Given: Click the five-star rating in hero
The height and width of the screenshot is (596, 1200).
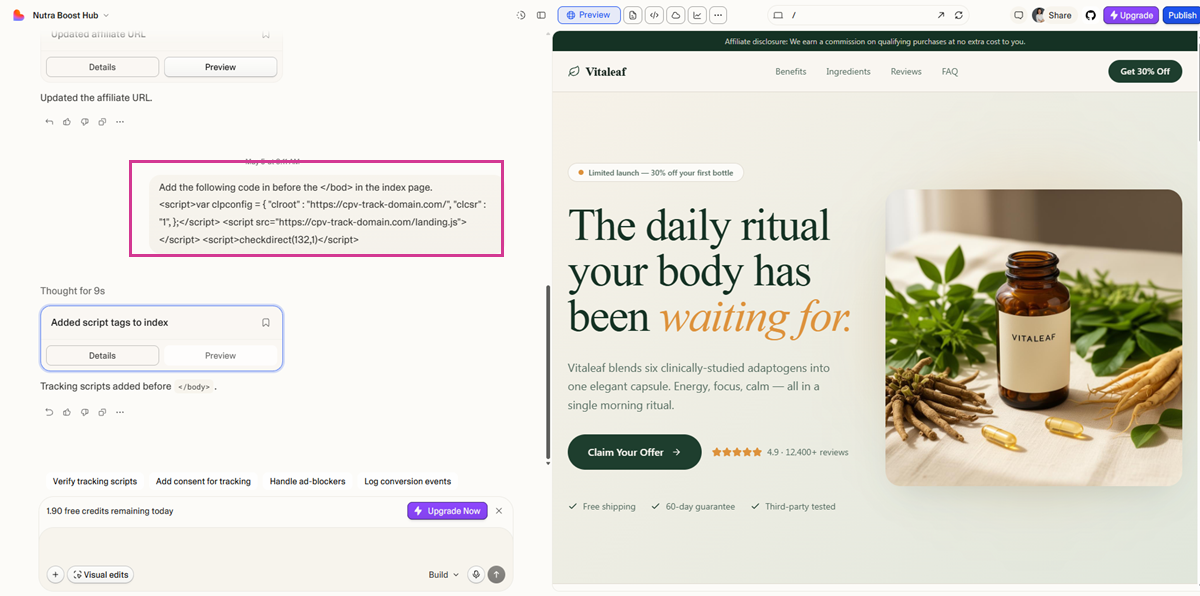Looking at the screenshot, I should click(737, 452).
